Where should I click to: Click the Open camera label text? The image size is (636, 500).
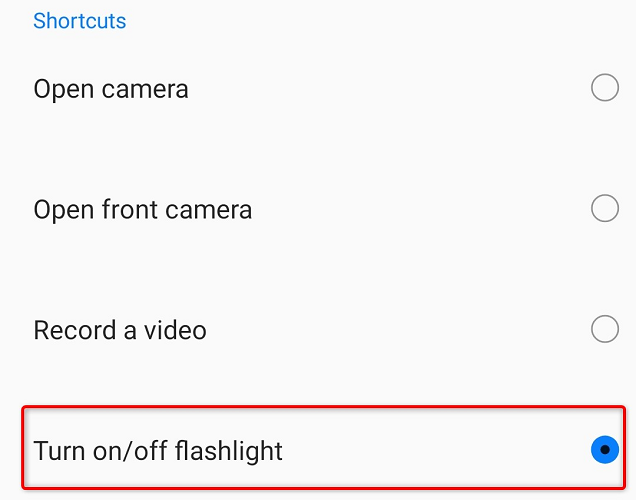(x=111, y=89)
